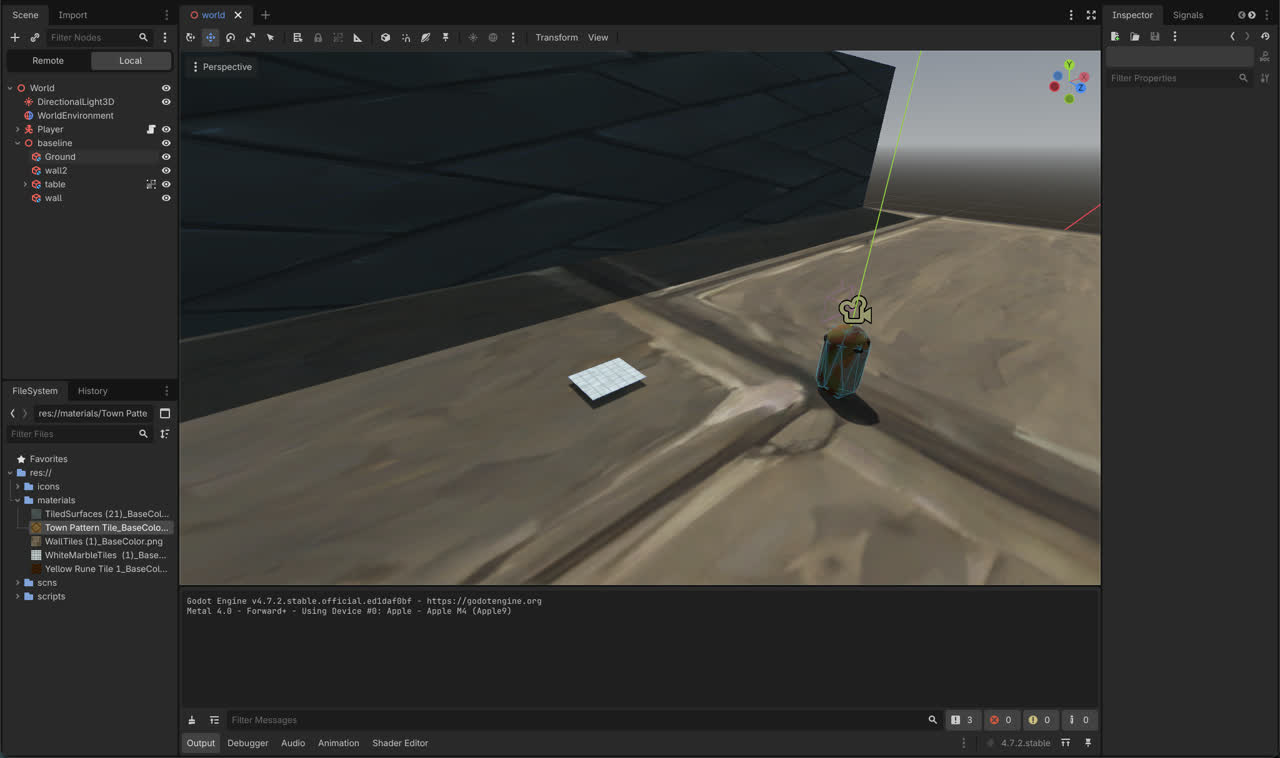Select the Move mode tool in the 3D toolbar
This screenshot has width=1280, height=758.
(x=210, y=37)
